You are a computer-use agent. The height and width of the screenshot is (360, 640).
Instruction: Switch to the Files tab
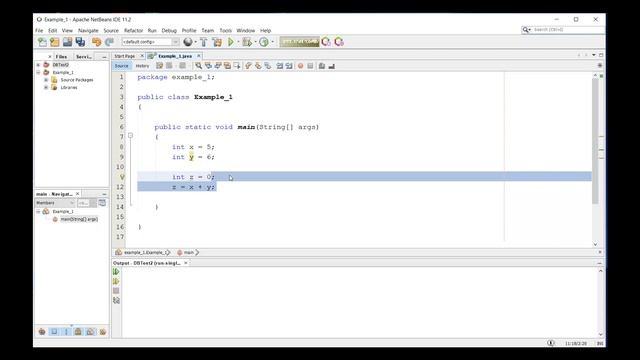[x=61, y=57]
